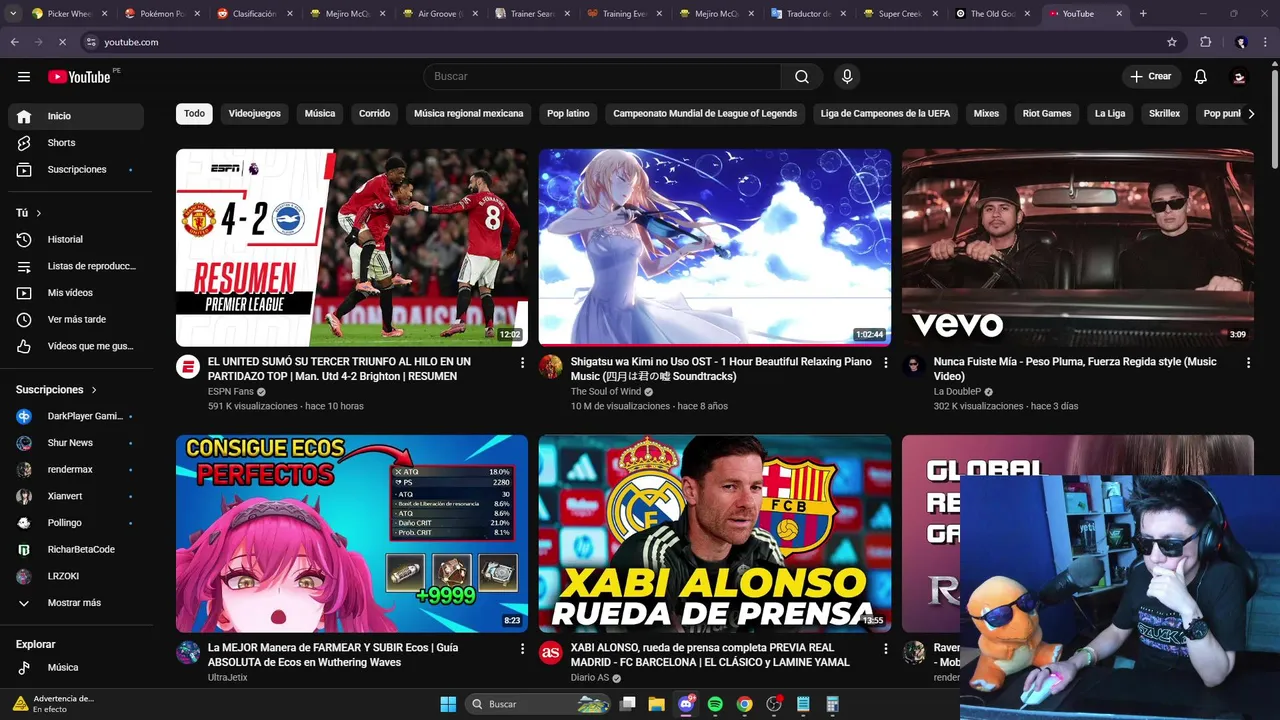This screenshot has width=1280, height=720.
Task: Open Shur News subscription channel
Action: pyautogui.click(x=76, y=443)
